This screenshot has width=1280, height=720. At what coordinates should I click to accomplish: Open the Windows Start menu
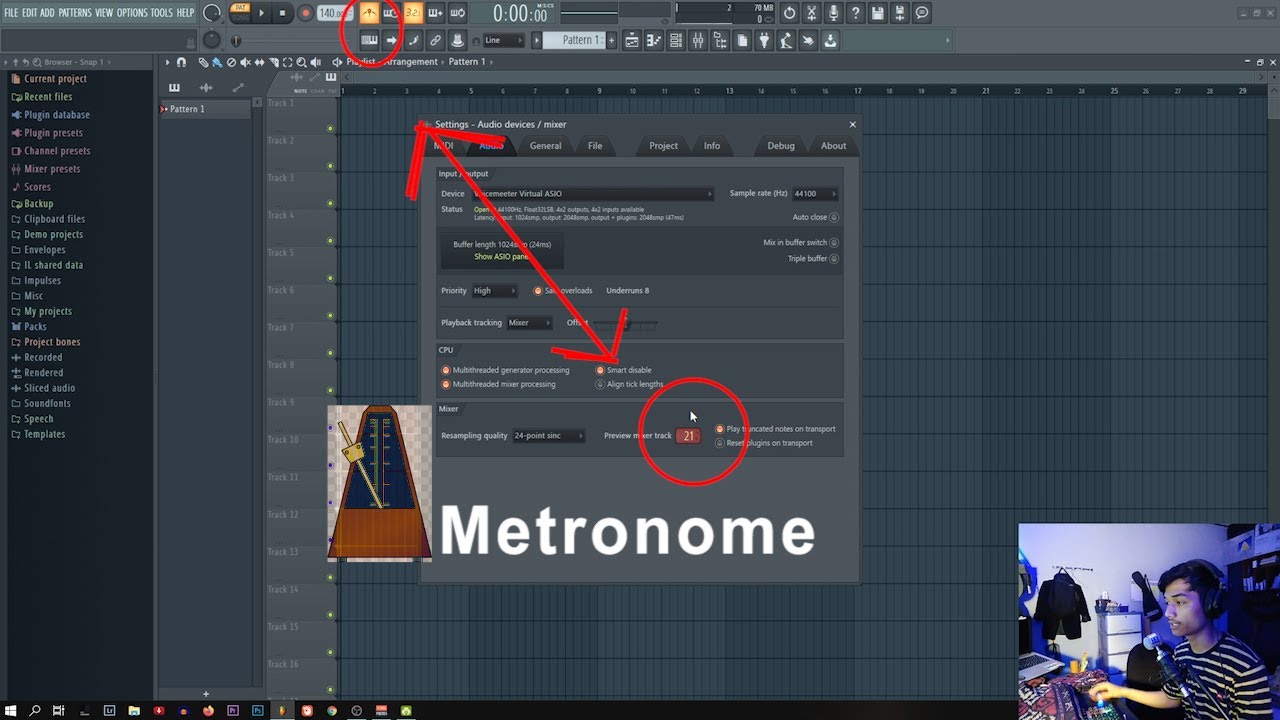(10, 711)
